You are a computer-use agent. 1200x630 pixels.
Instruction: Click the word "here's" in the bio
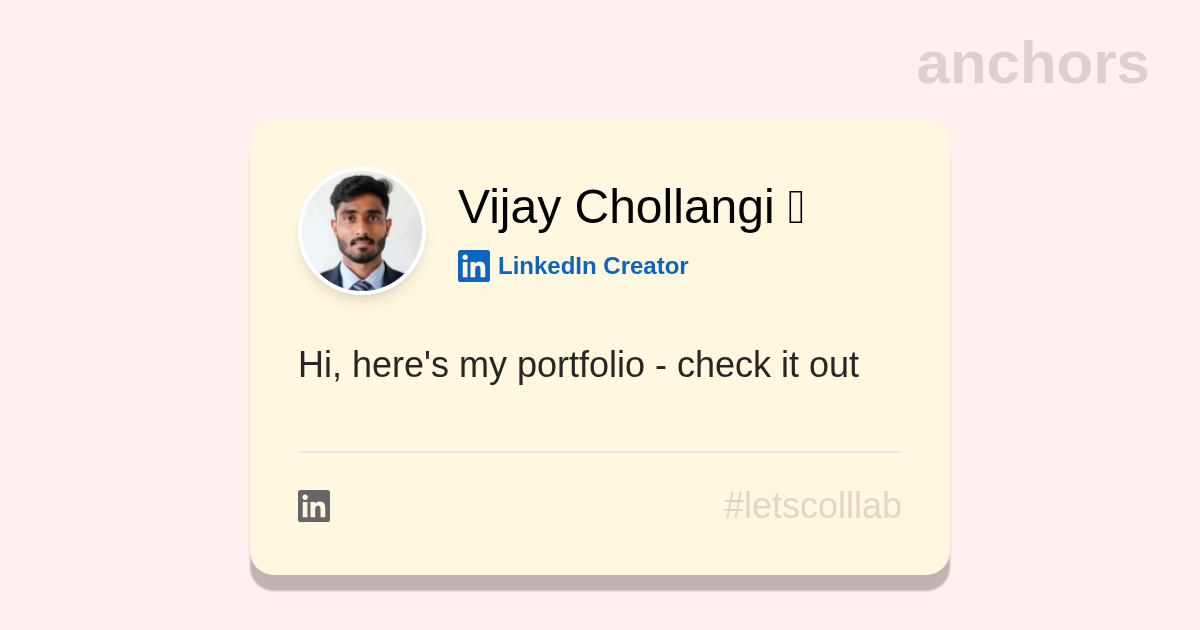pos(400,365)
